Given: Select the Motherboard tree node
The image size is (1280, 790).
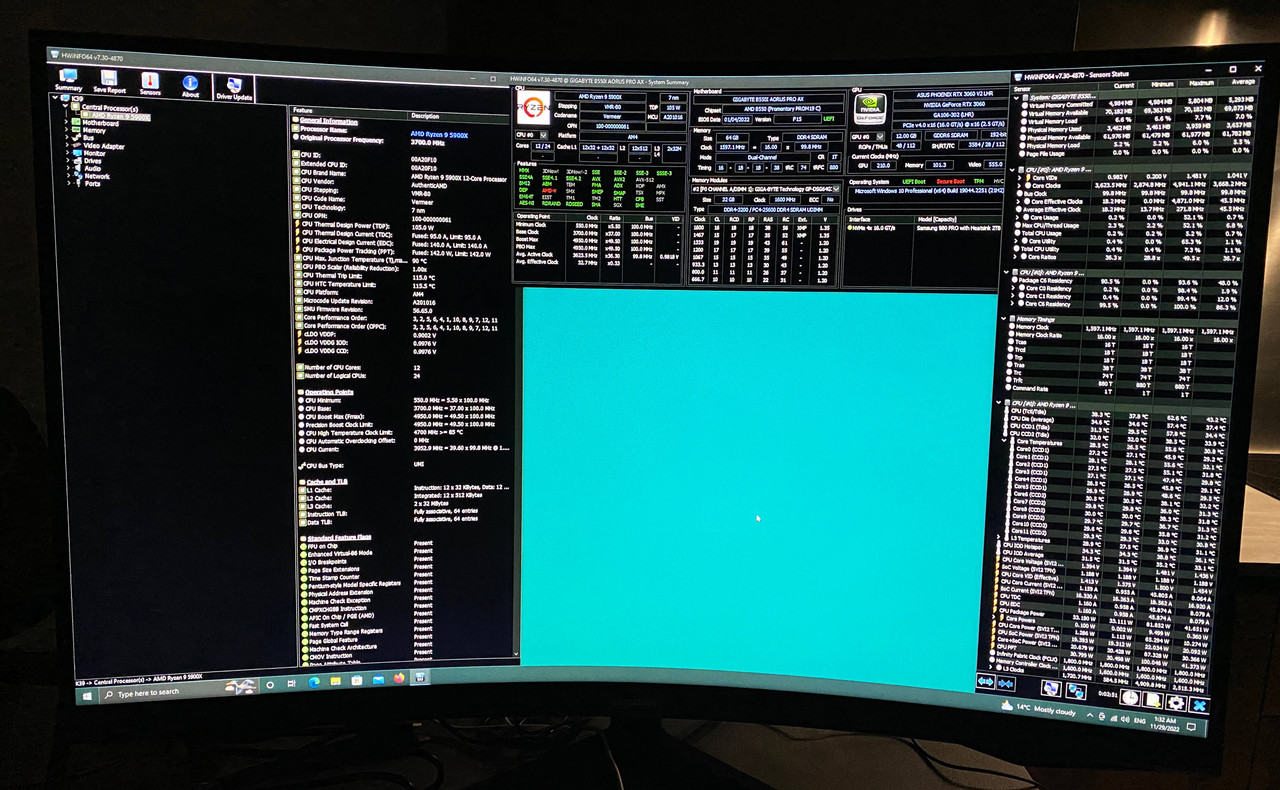Looking at the screenshot, I should 96,124.
